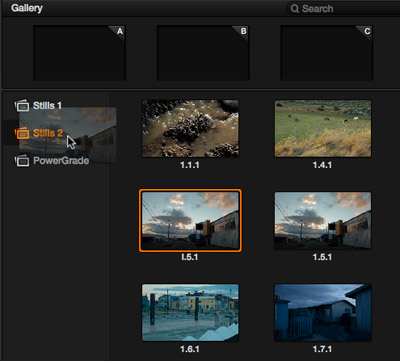The width and height of the screenshot is (400, 361).
Task: Click the 1.4.1 still label
Action: click(x=322, y=165)
